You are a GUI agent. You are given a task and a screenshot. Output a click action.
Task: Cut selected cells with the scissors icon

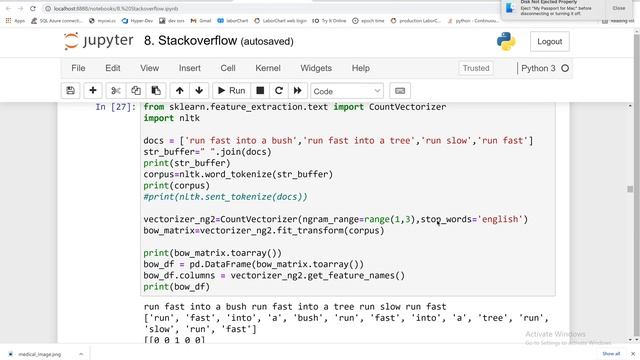point(116,91)
